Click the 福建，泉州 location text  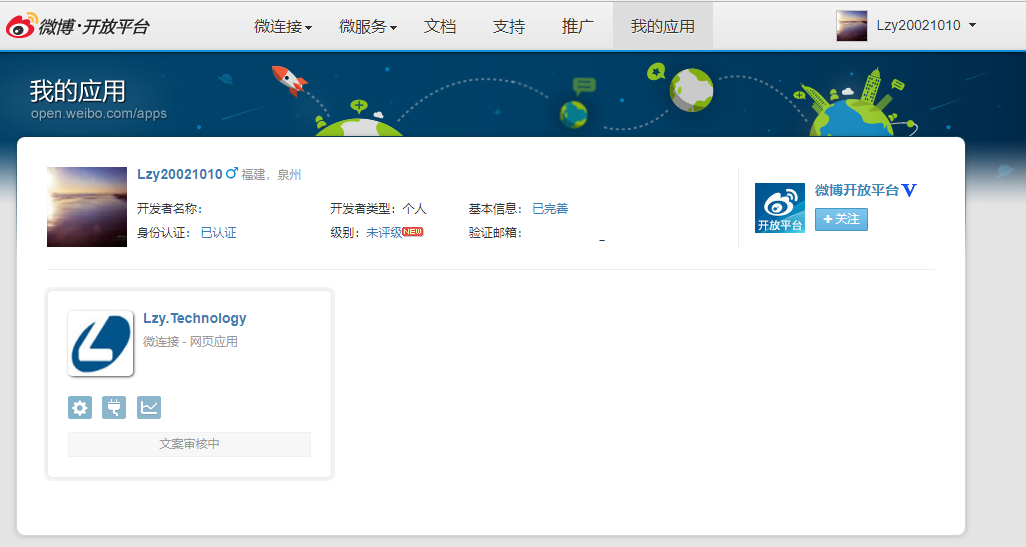(271, 175)
